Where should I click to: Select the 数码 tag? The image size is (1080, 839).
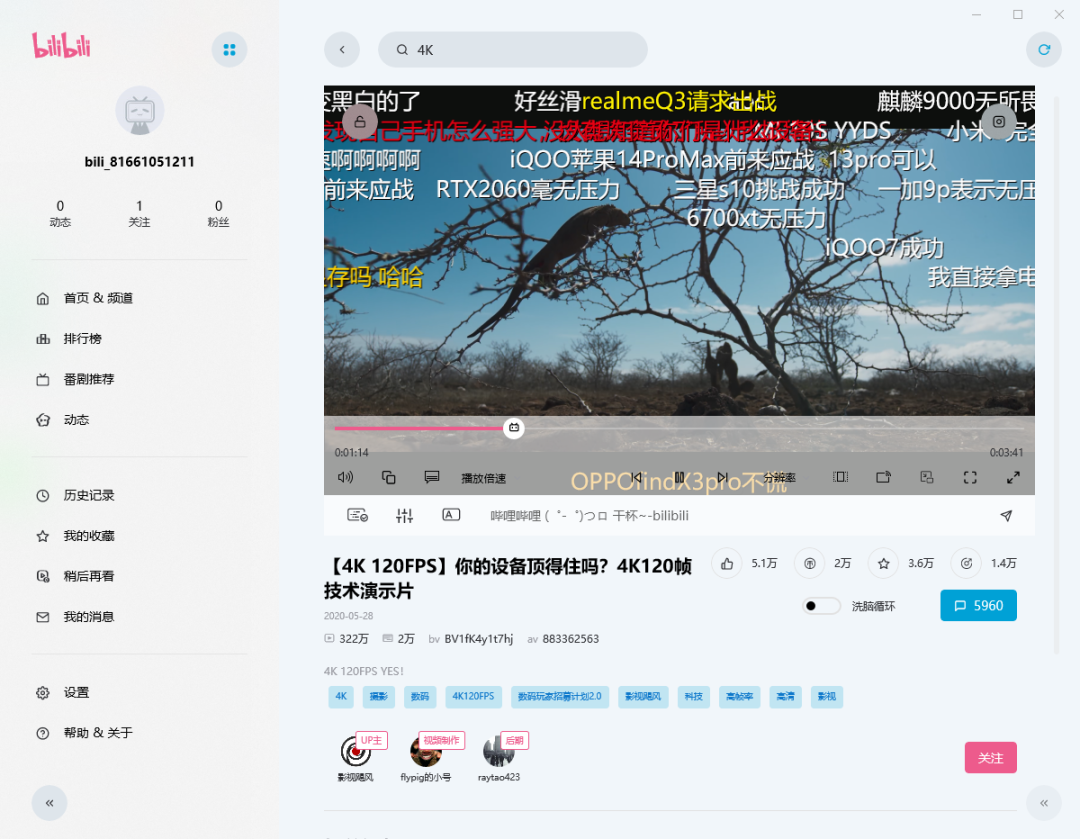click(420, 696)
